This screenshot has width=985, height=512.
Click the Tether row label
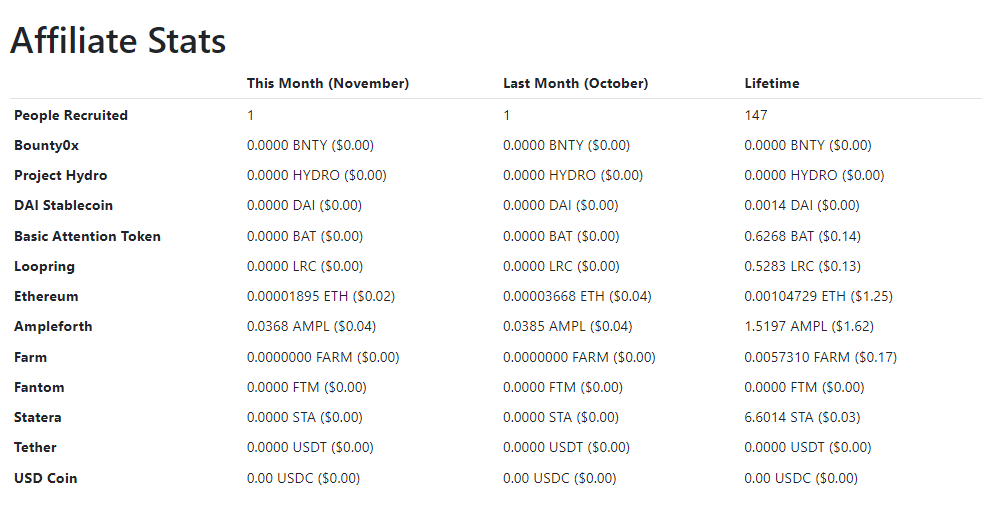tap(35, 448)
